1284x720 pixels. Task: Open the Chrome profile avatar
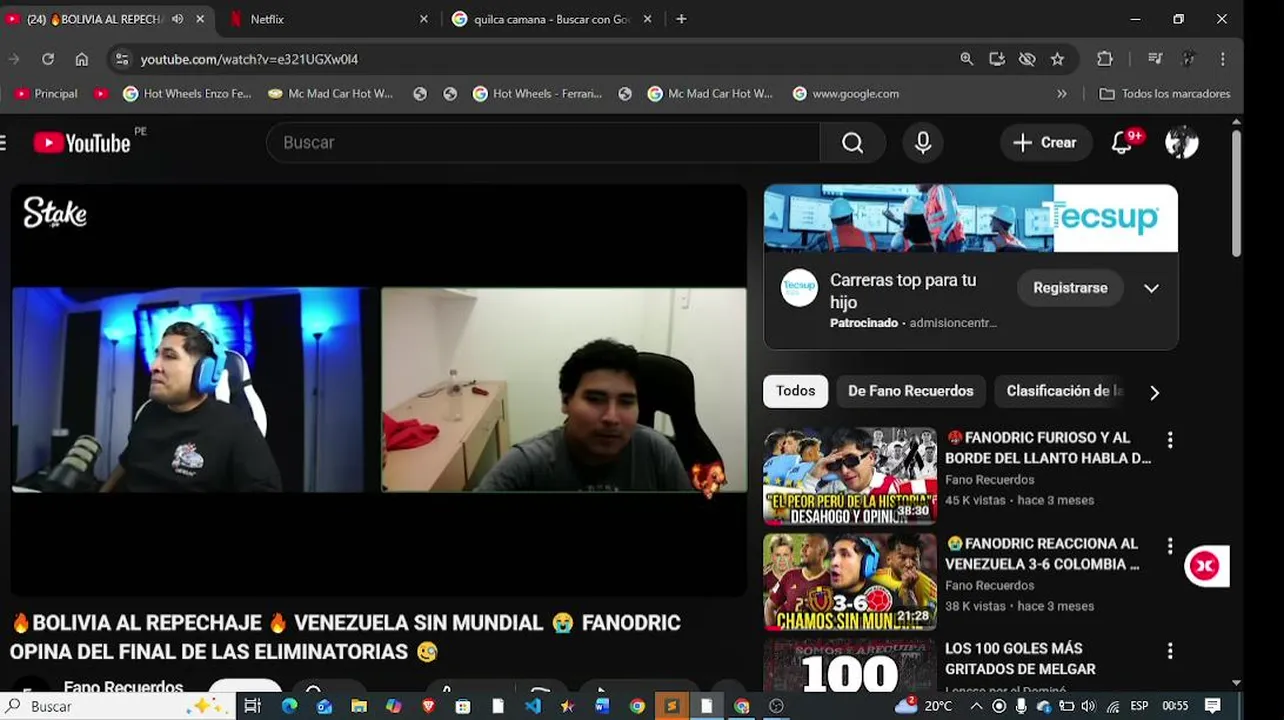[x=1188, y=59]
